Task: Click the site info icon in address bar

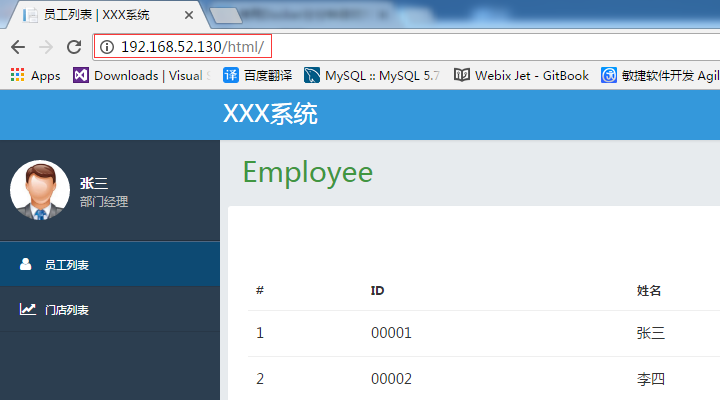Action: pos(107,47)
